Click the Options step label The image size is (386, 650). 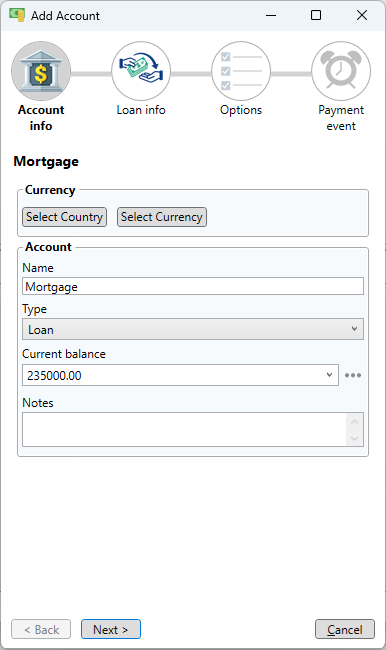coord(241,110)
